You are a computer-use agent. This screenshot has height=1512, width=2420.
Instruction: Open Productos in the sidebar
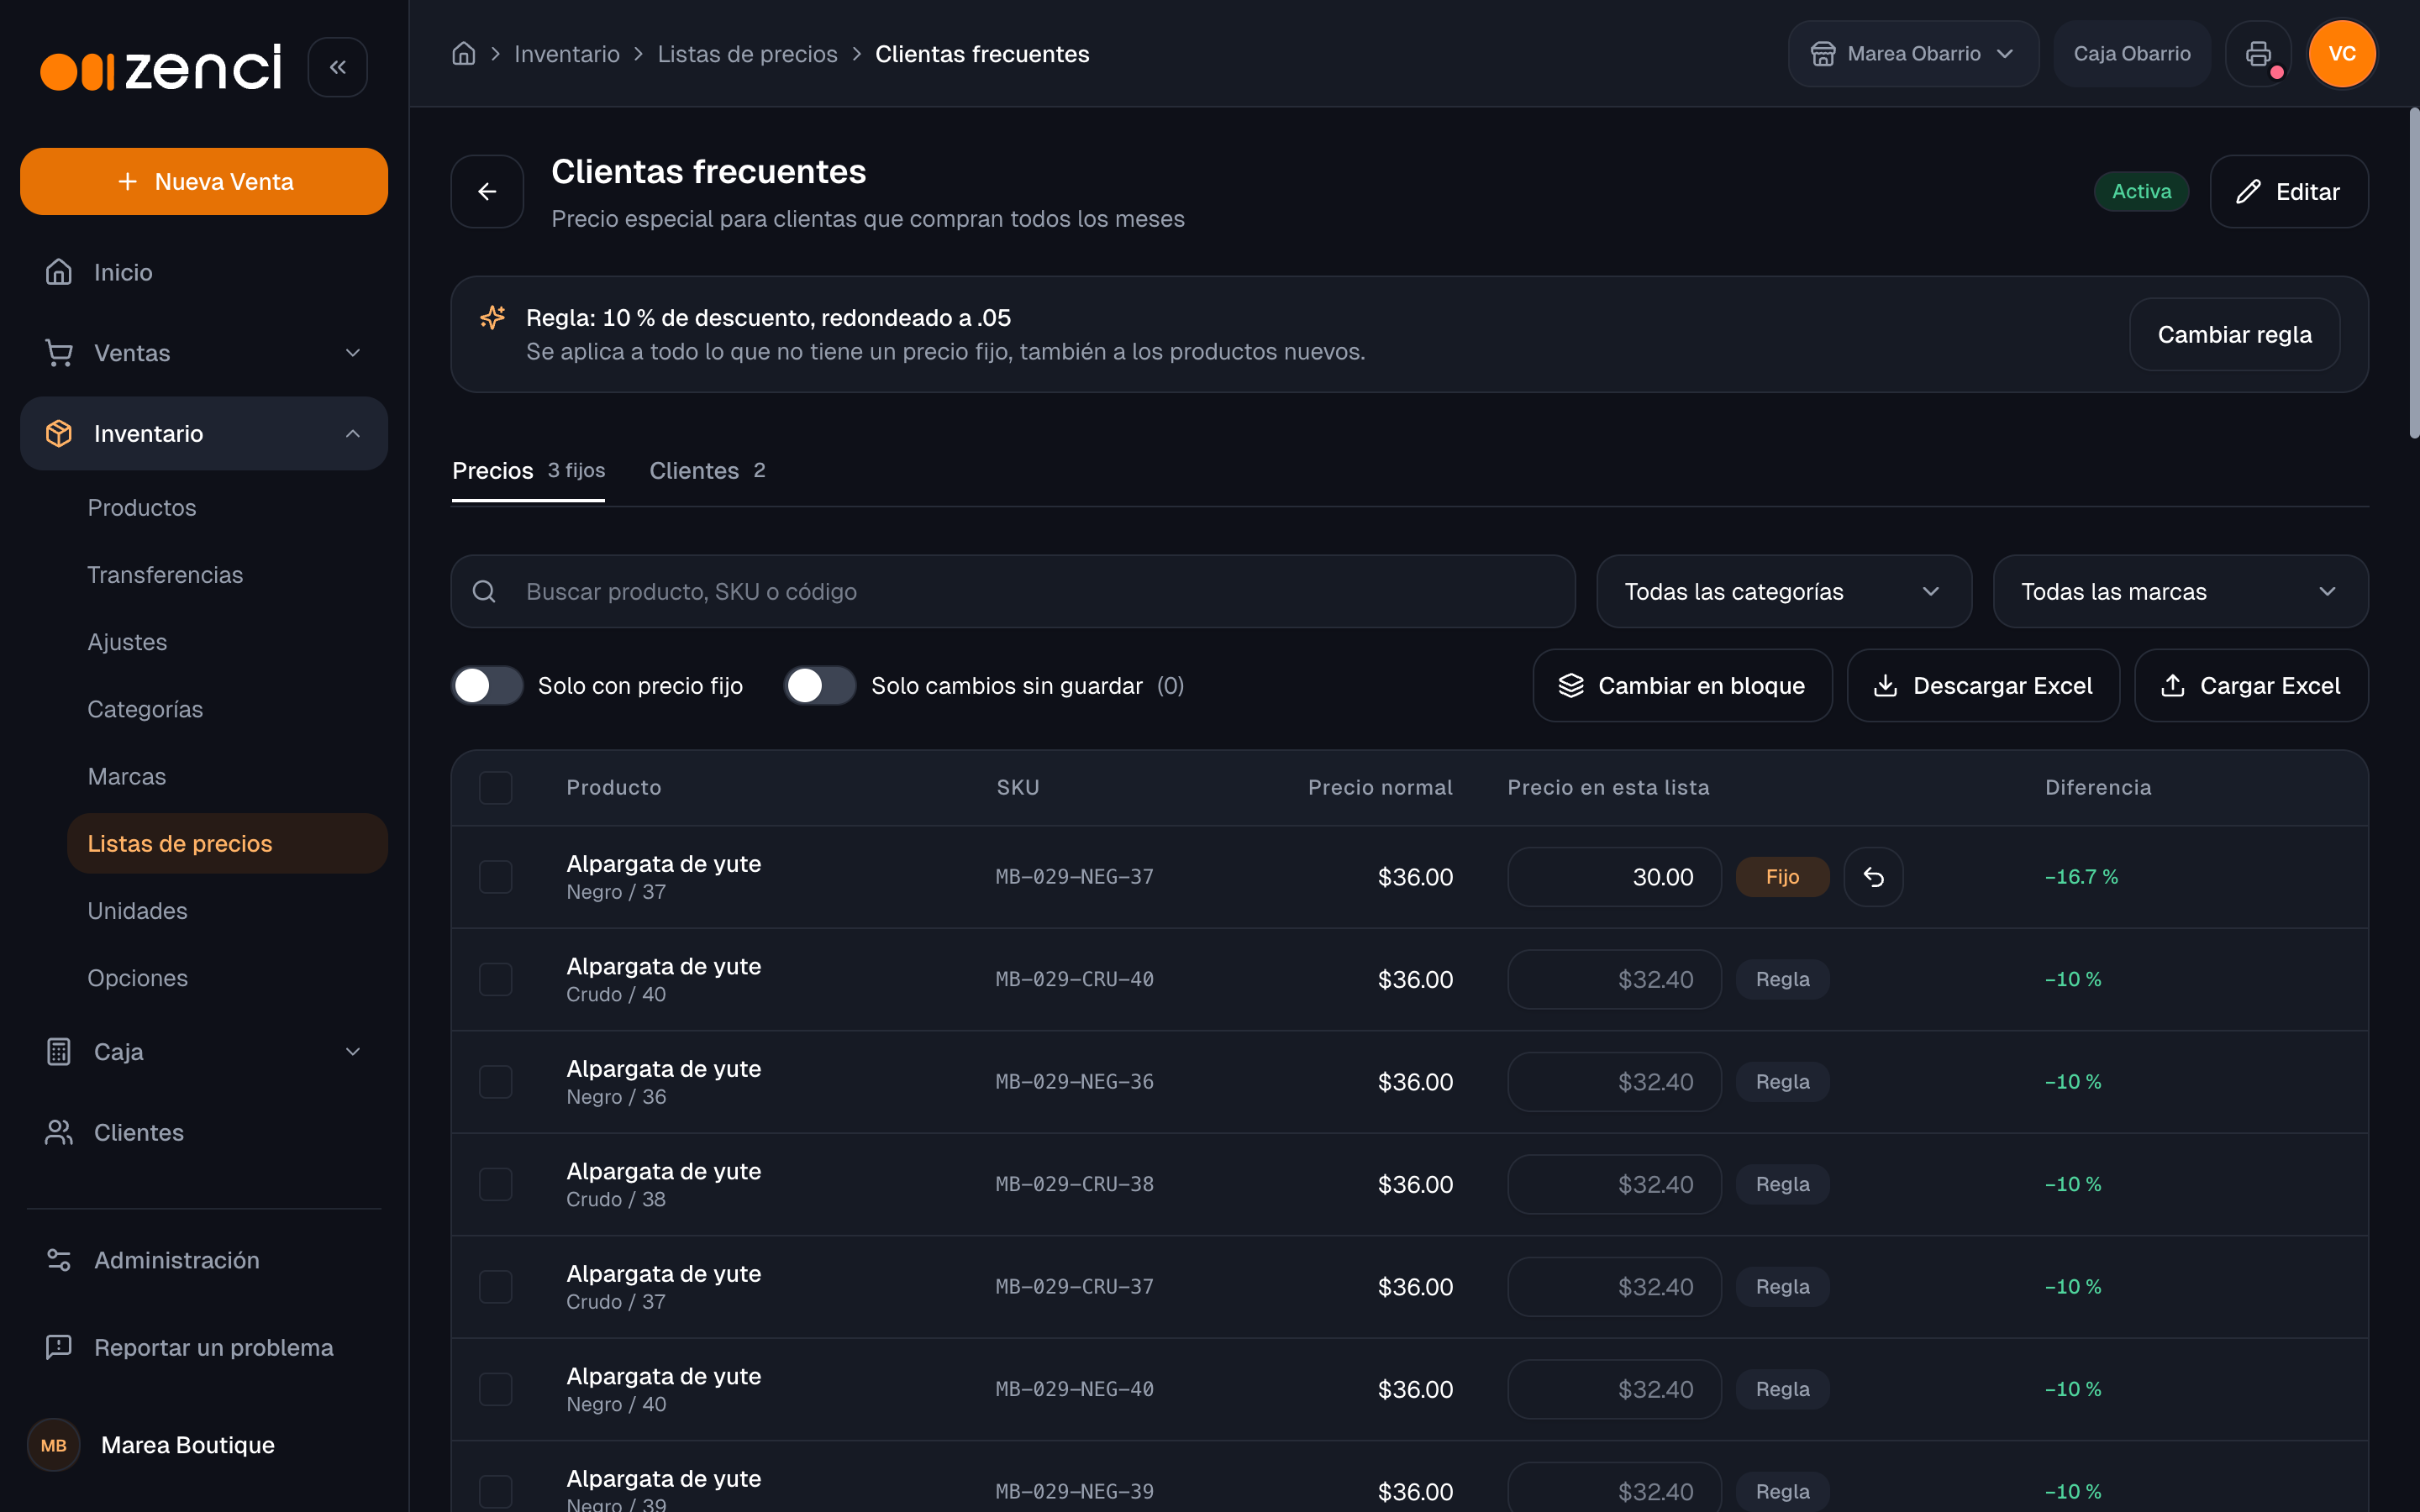[141, 508]
